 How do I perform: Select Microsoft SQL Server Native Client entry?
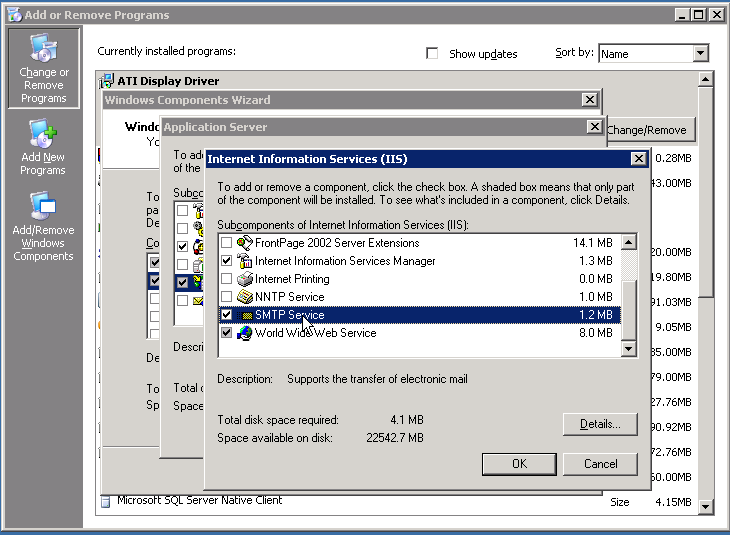pyautogui.click(x=199, y=501)
